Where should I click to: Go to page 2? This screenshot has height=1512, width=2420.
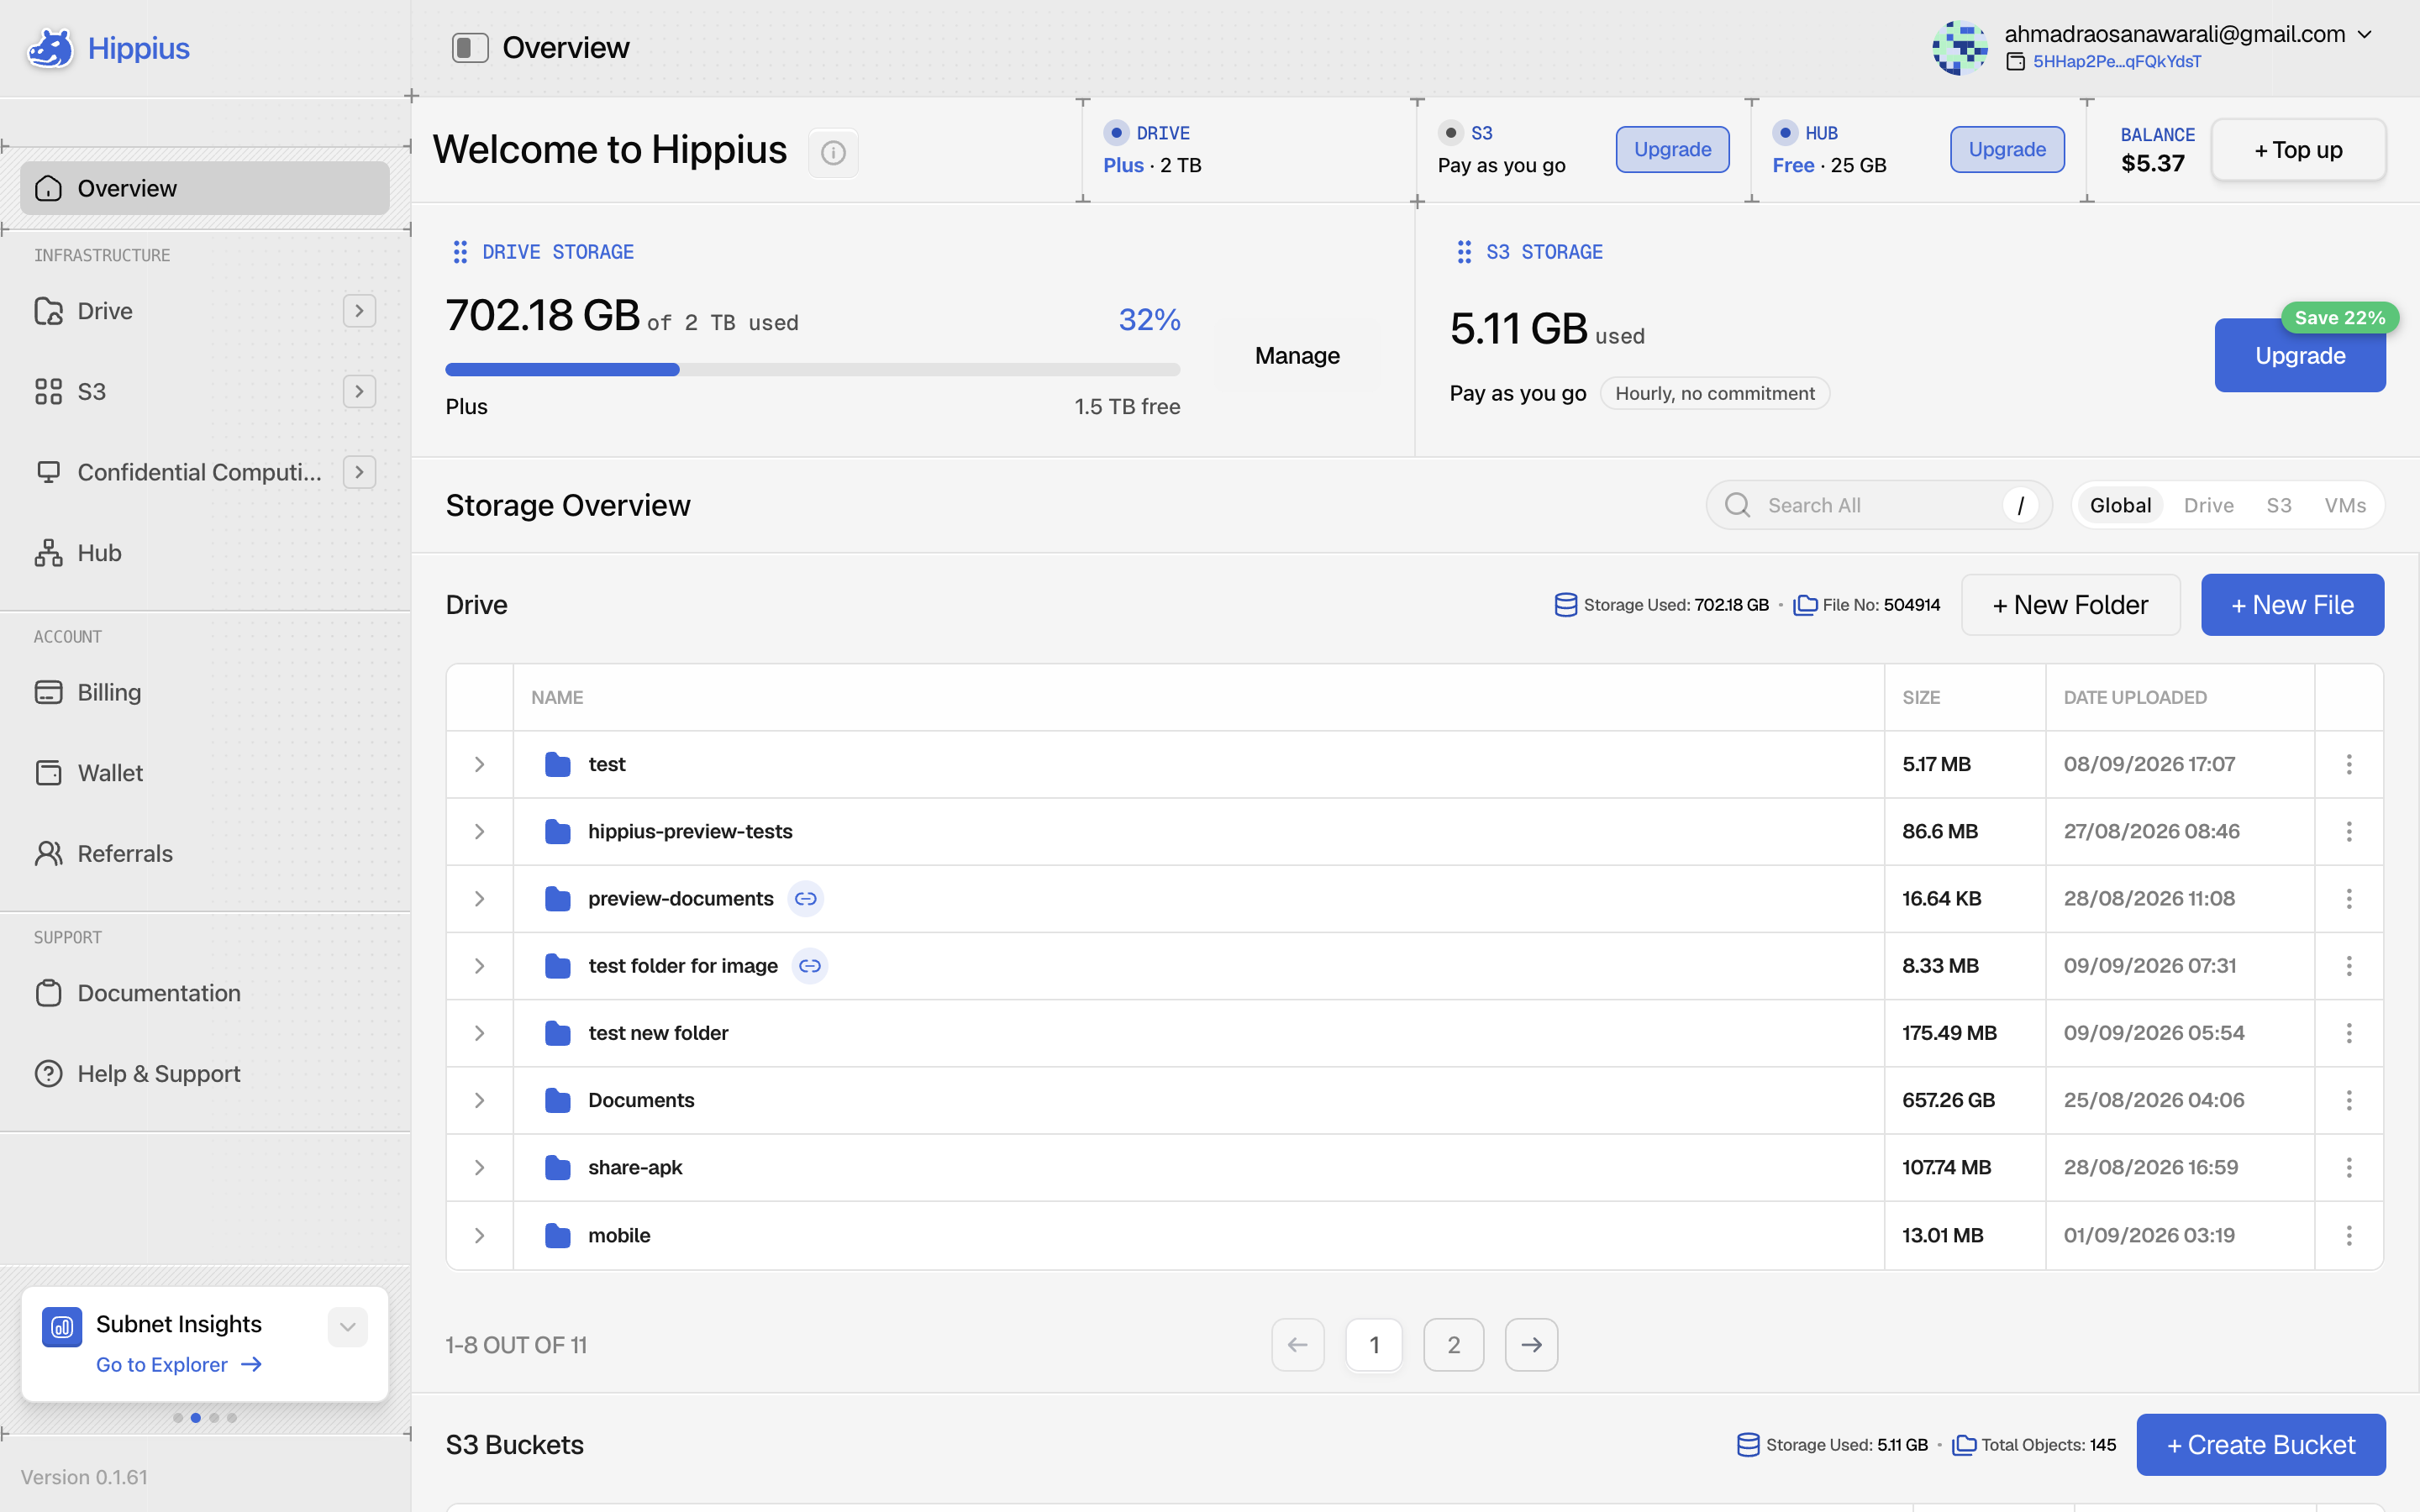click(x=1454, y=1345)
